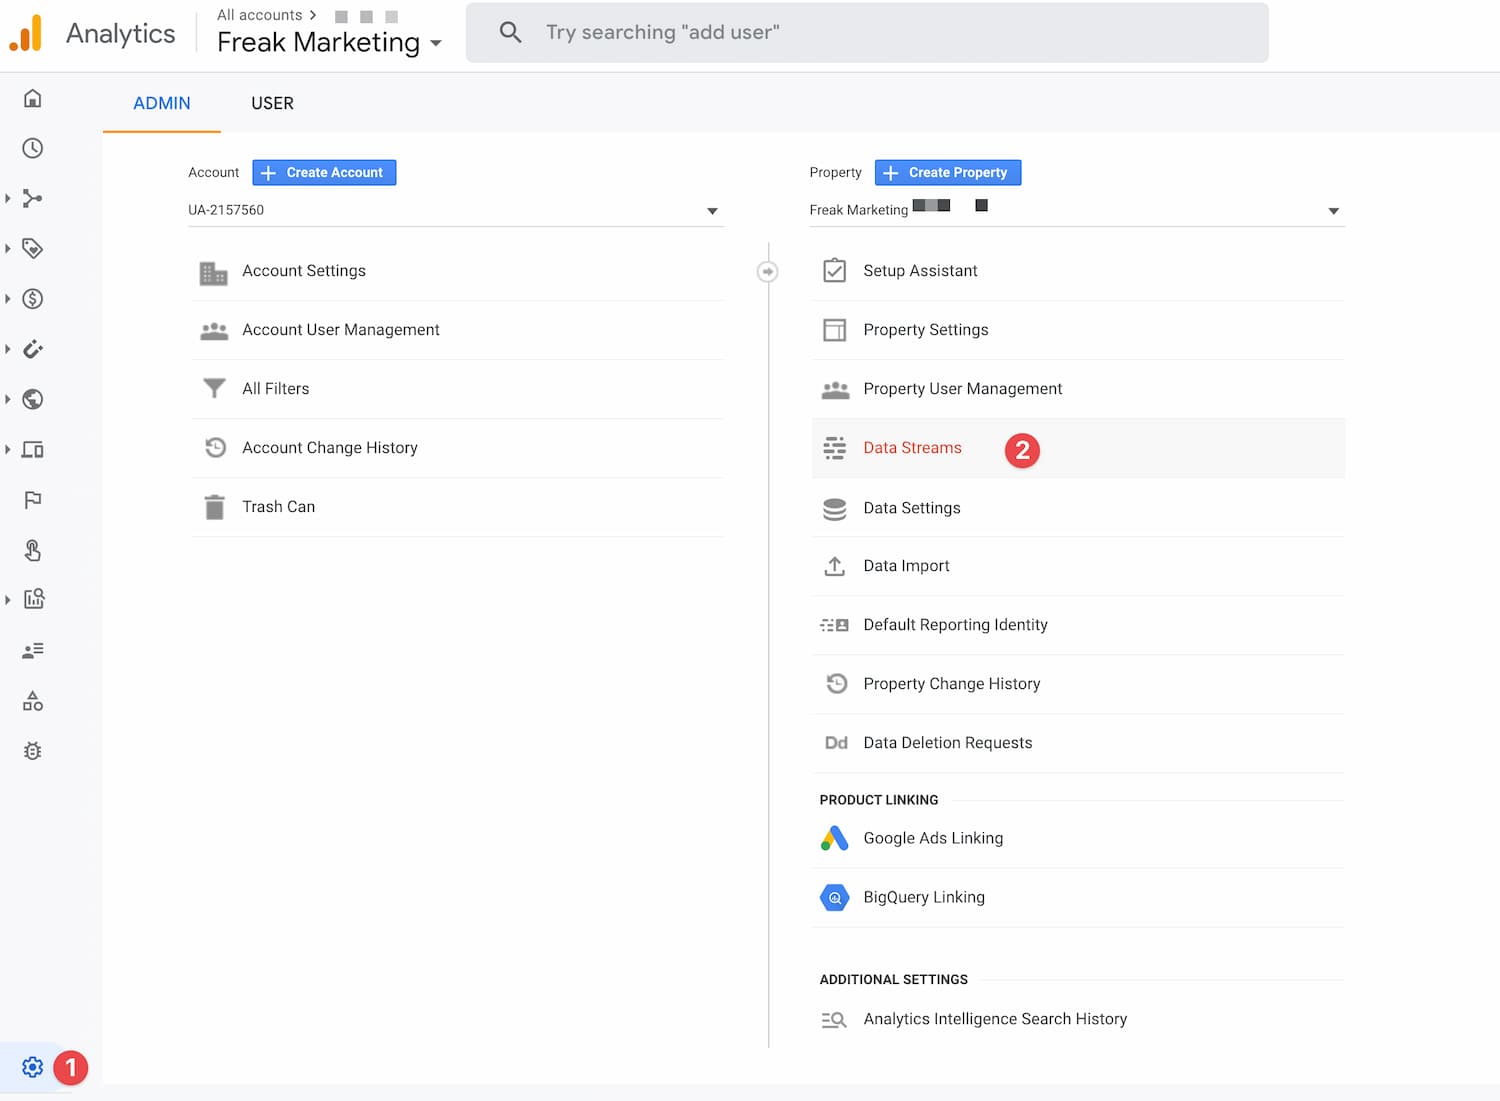This screenshot has height=1101, width=1500.
Task: Switch to the USER tab
Action: pos(272,103)
